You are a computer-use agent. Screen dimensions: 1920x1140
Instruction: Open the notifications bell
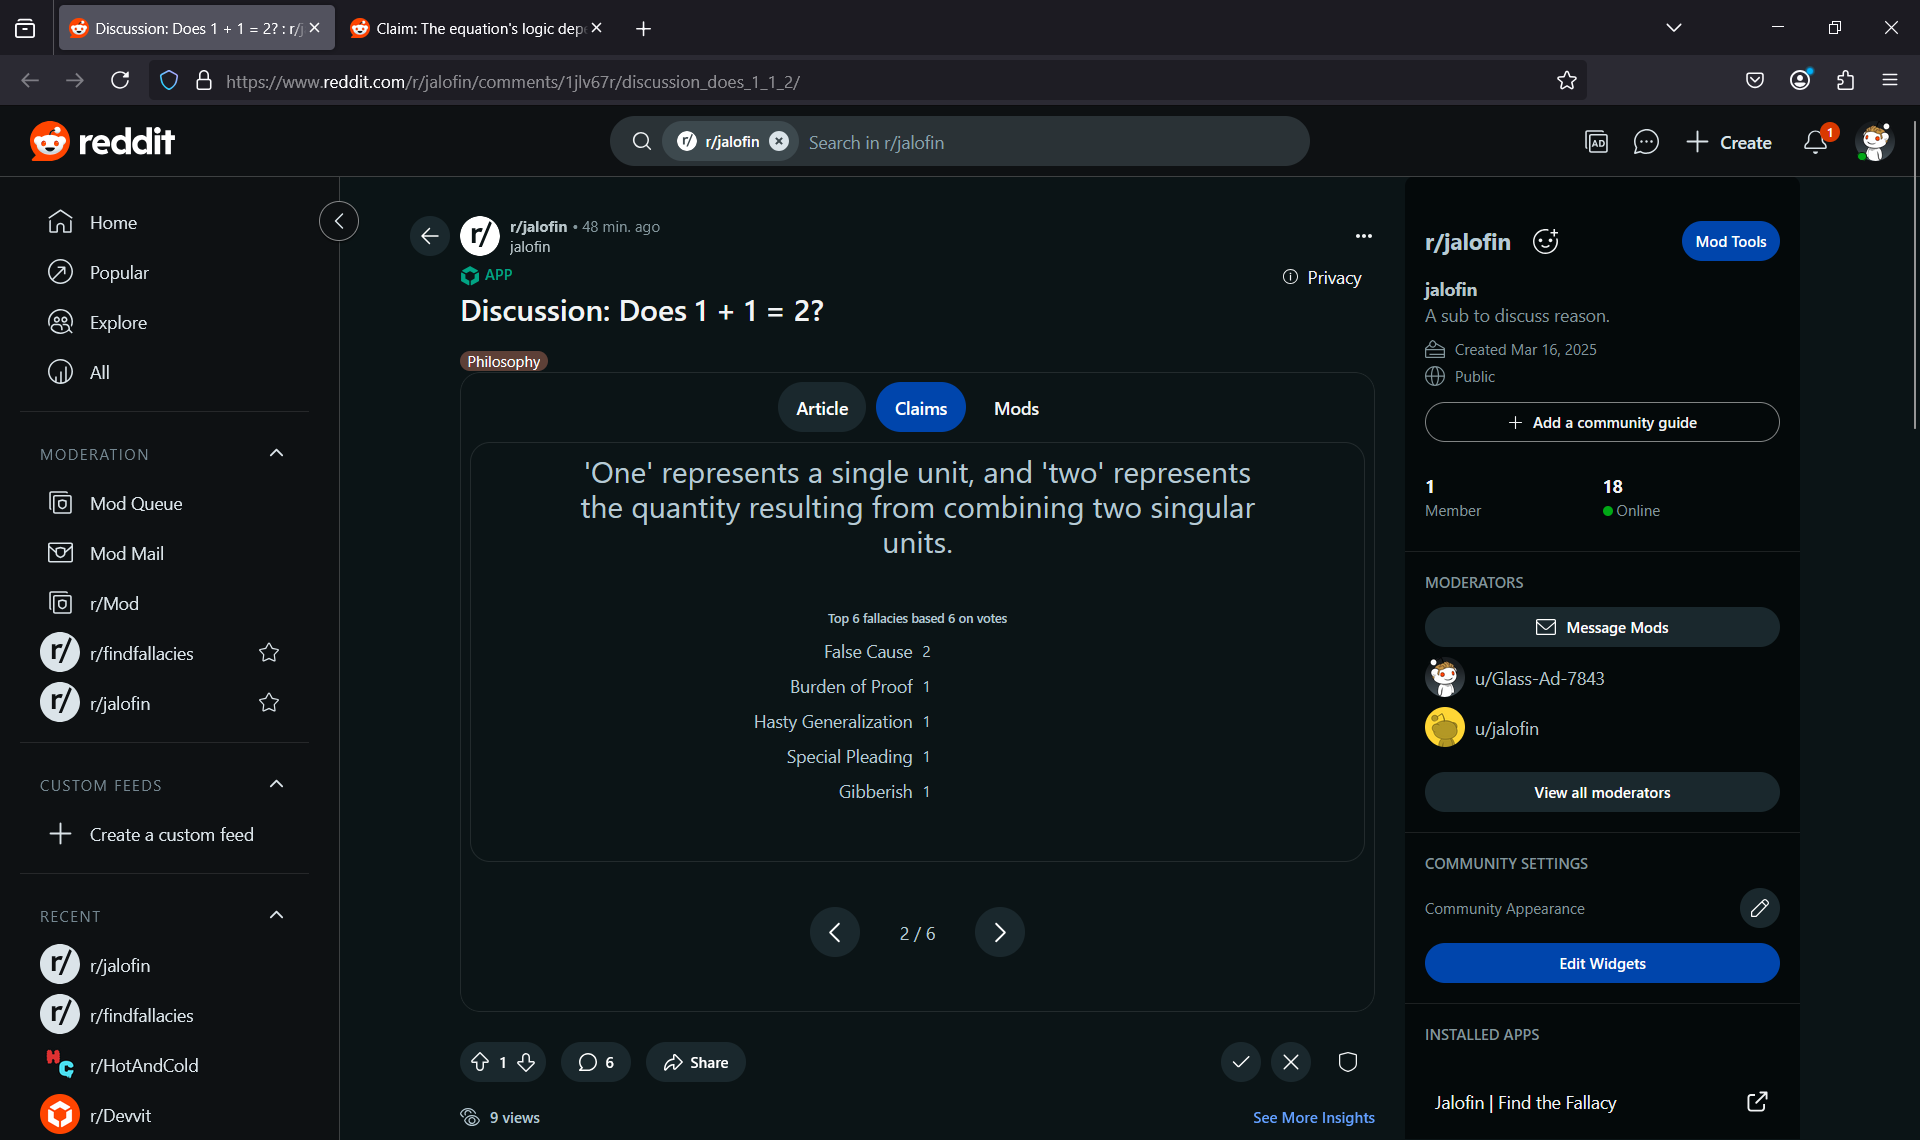click(x=1815, y=142)
